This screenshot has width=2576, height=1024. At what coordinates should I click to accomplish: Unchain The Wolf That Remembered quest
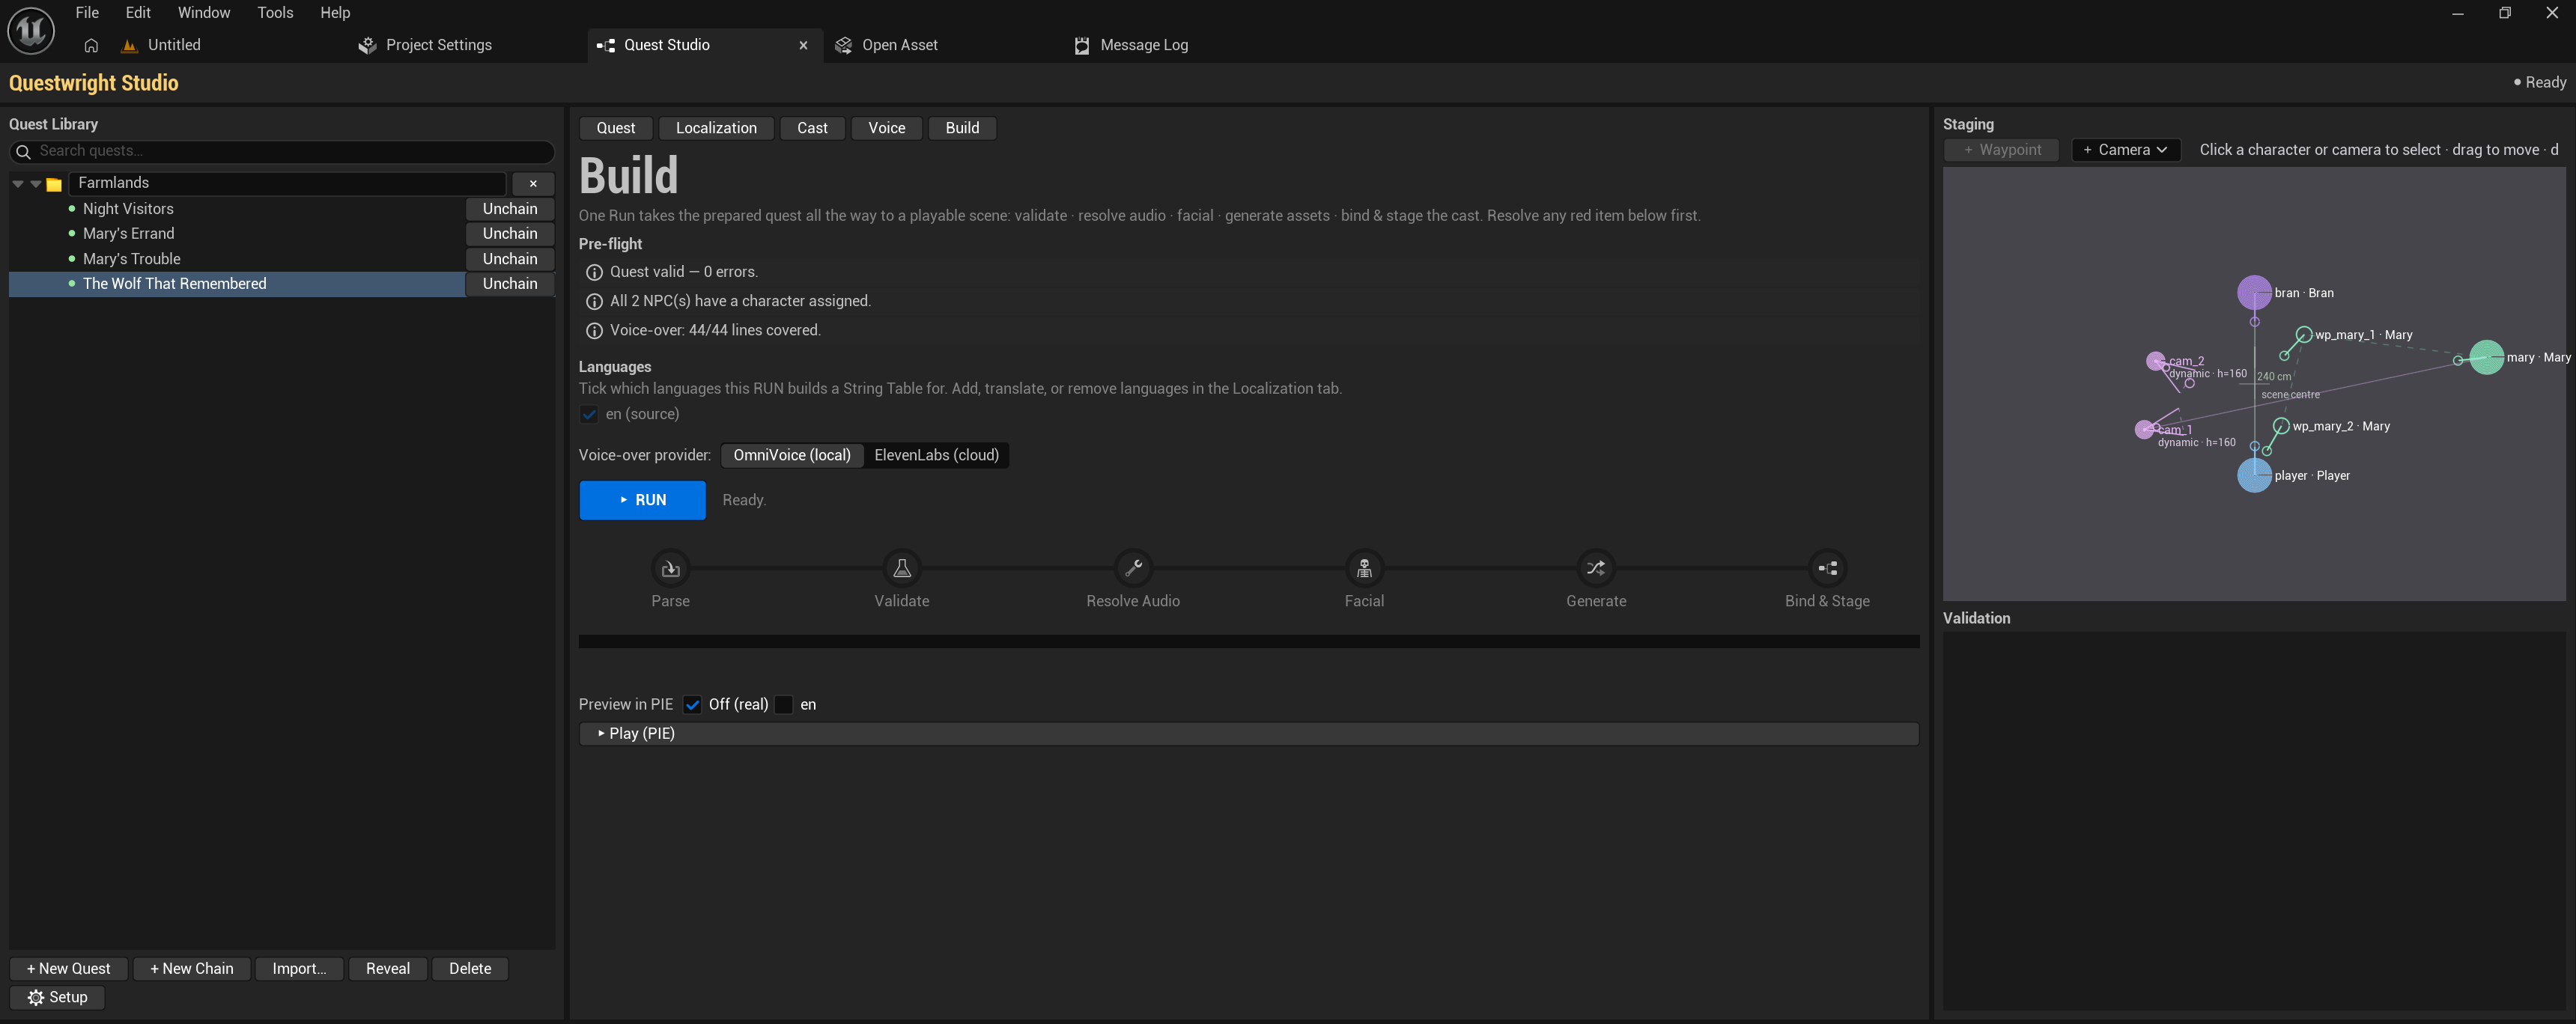click(510, 284)
